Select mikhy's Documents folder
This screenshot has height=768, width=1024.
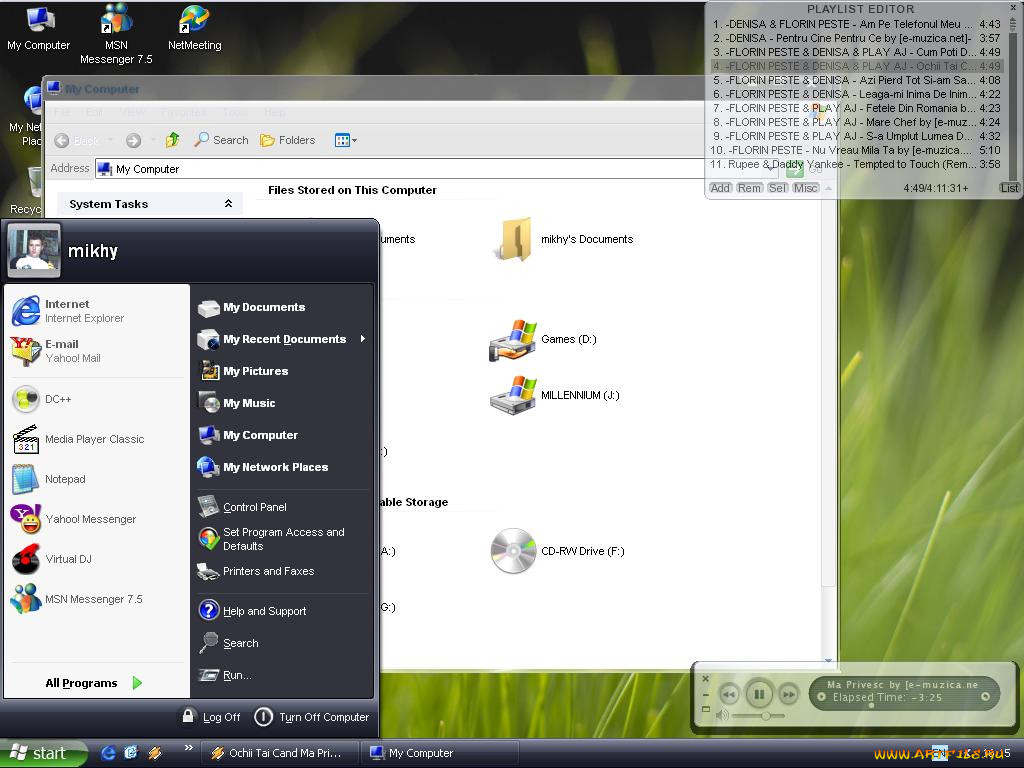pos(562,239)
